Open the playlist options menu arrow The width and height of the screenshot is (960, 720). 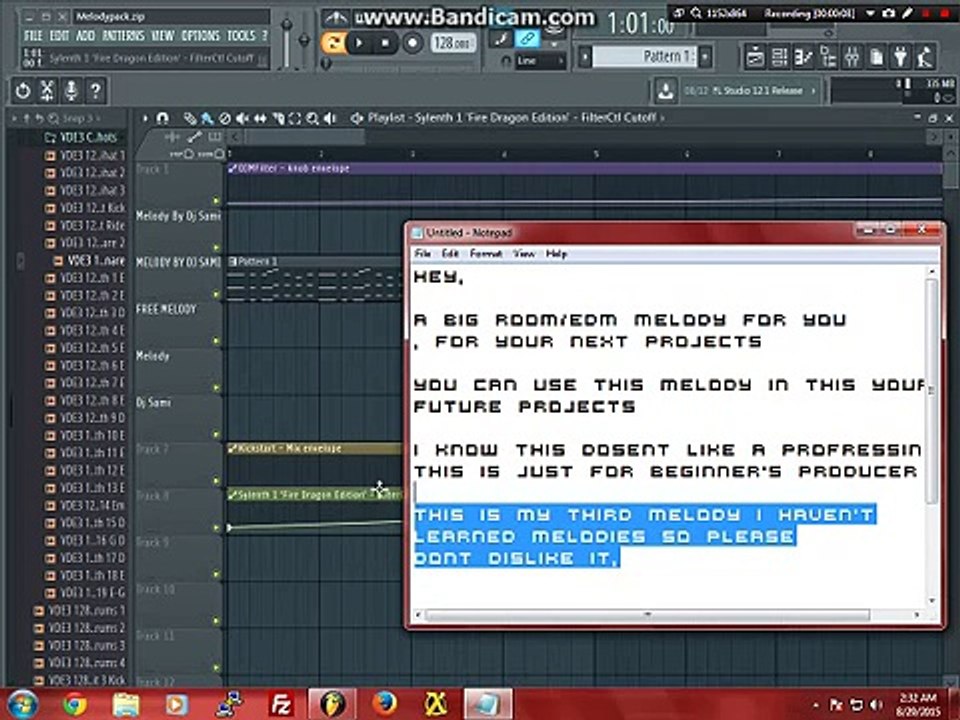point(145,118)
